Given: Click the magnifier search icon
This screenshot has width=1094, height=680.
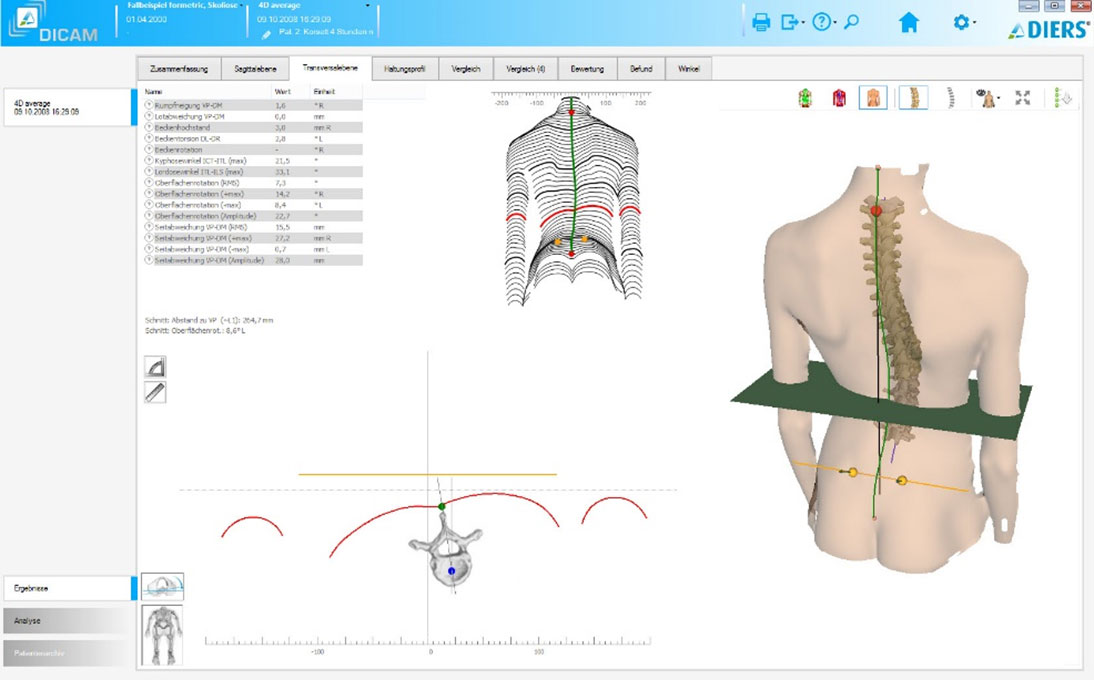Looking at the screenshot, I should (x=852, y=22).
